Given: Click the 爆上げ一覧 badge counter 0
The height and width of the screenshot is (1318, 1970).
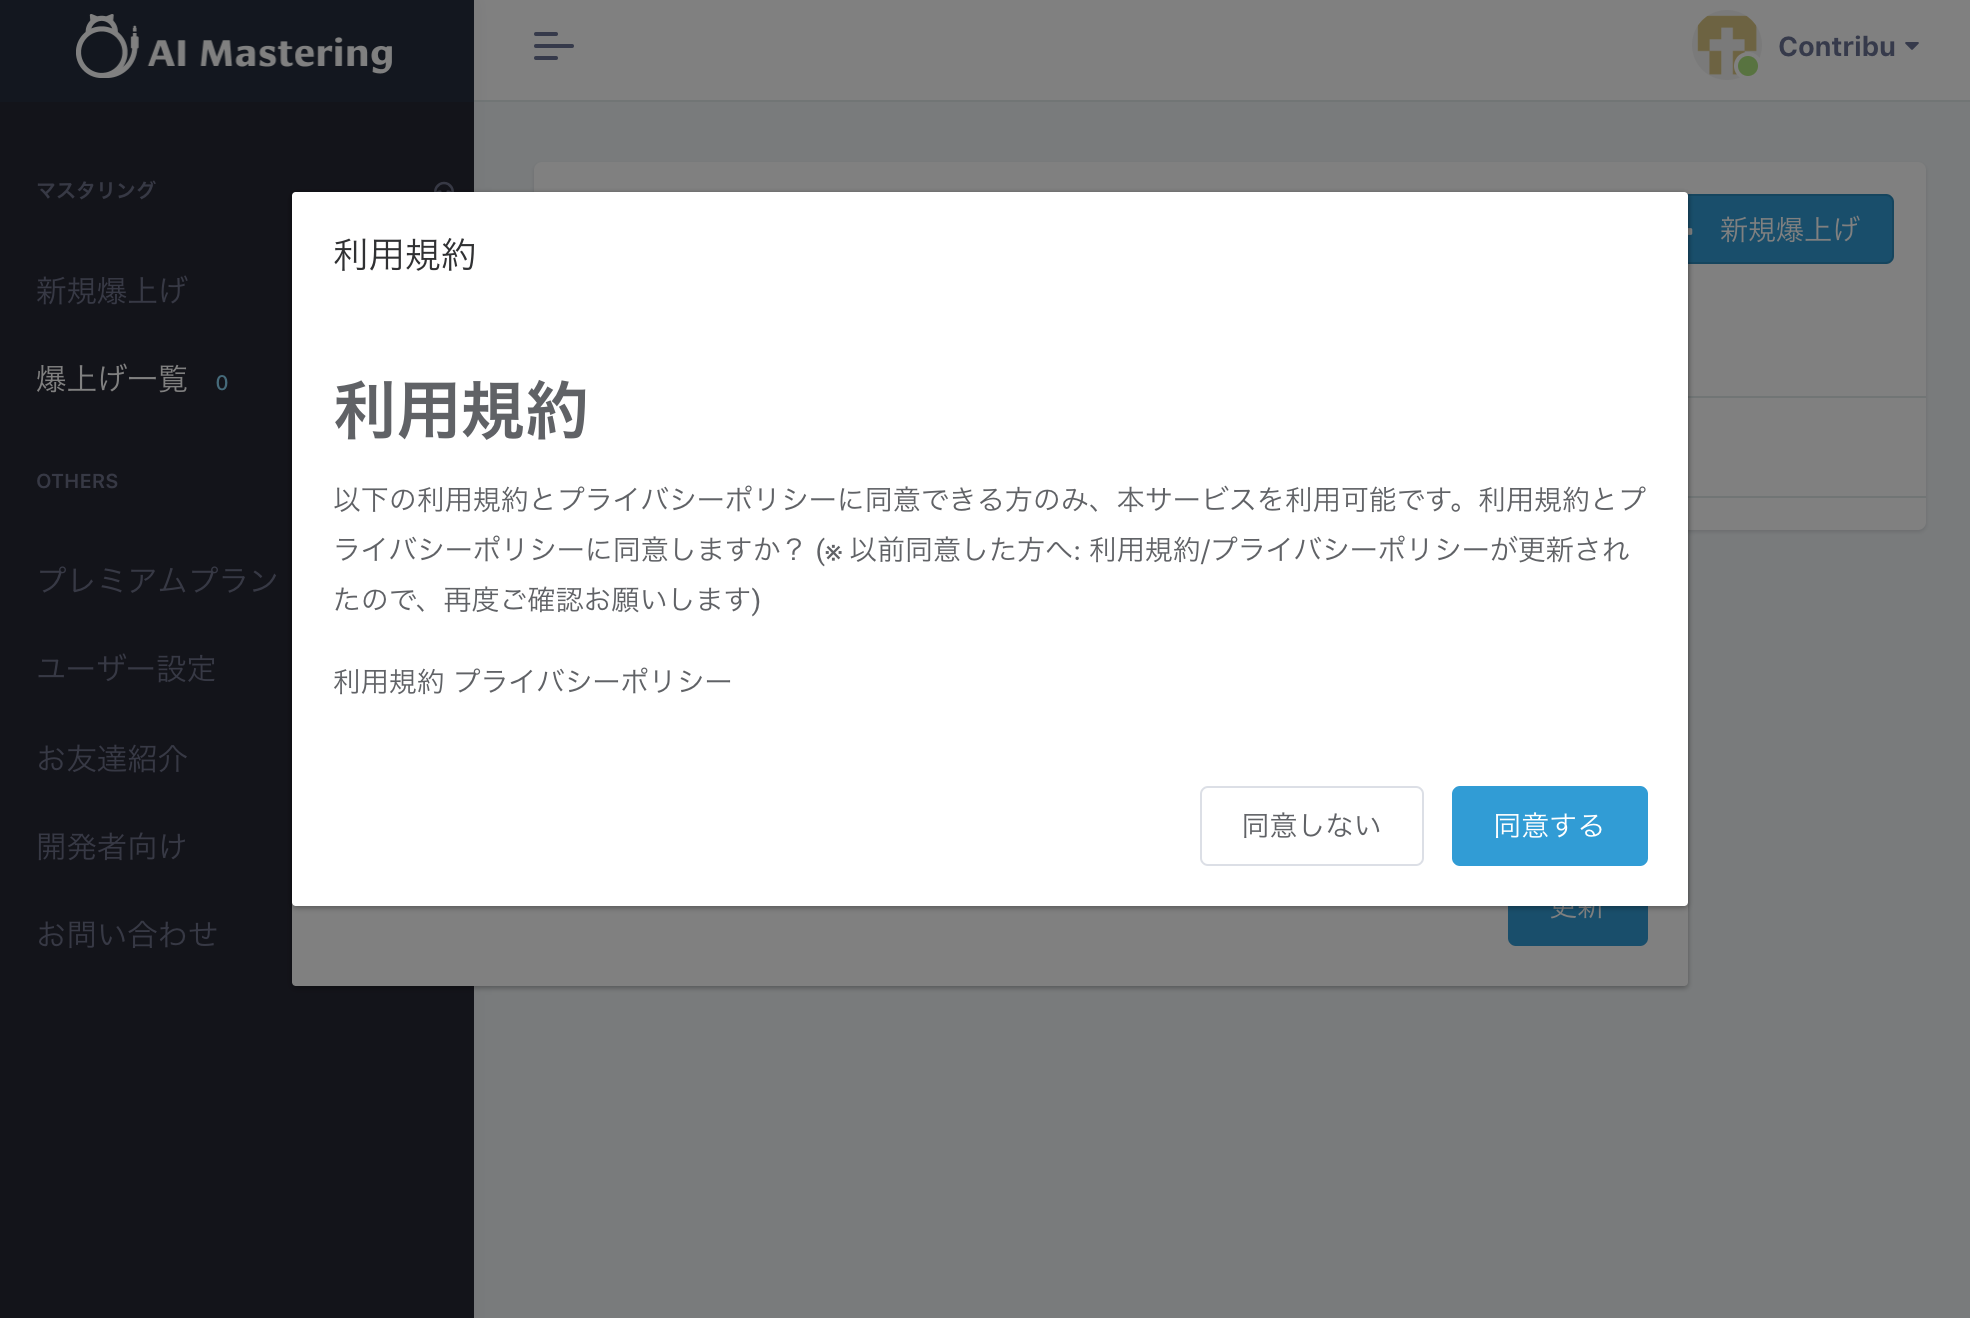Looking at the screenshot, I should coord(222,382).
